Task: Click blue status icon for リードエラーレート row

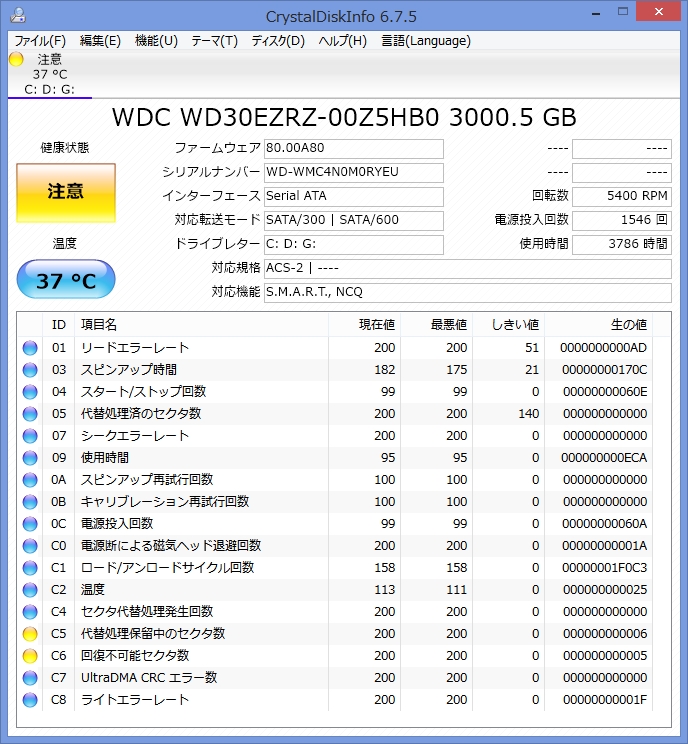Action: click(30, 348)
